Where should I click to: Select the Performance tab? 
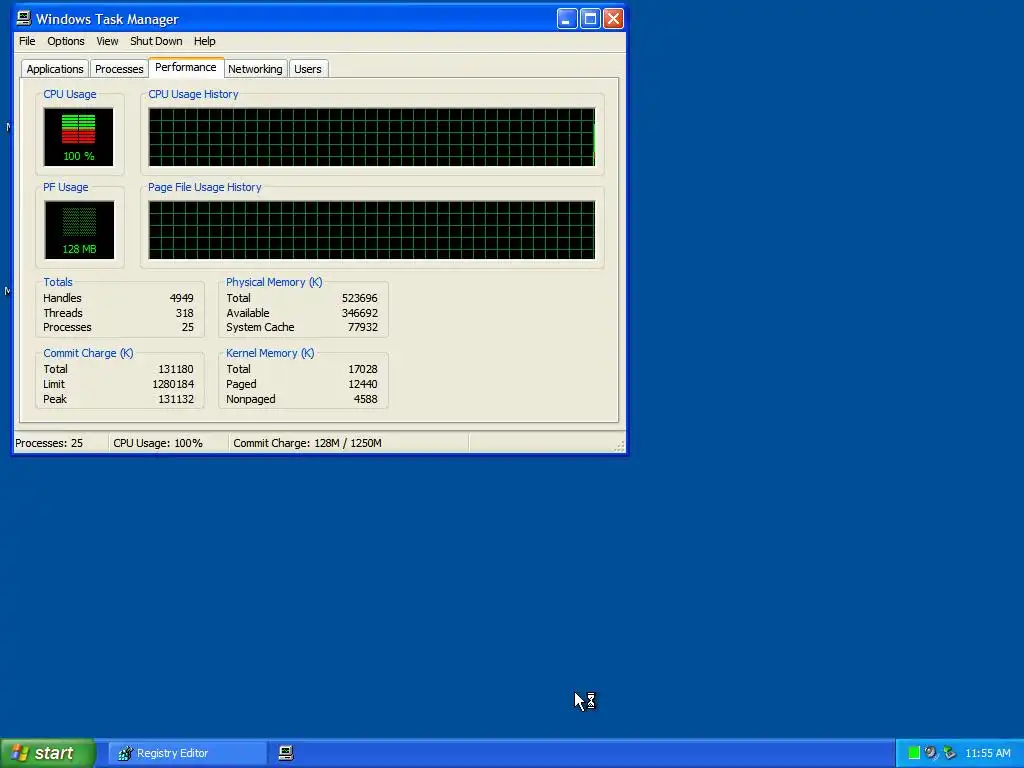click(185, 67)
